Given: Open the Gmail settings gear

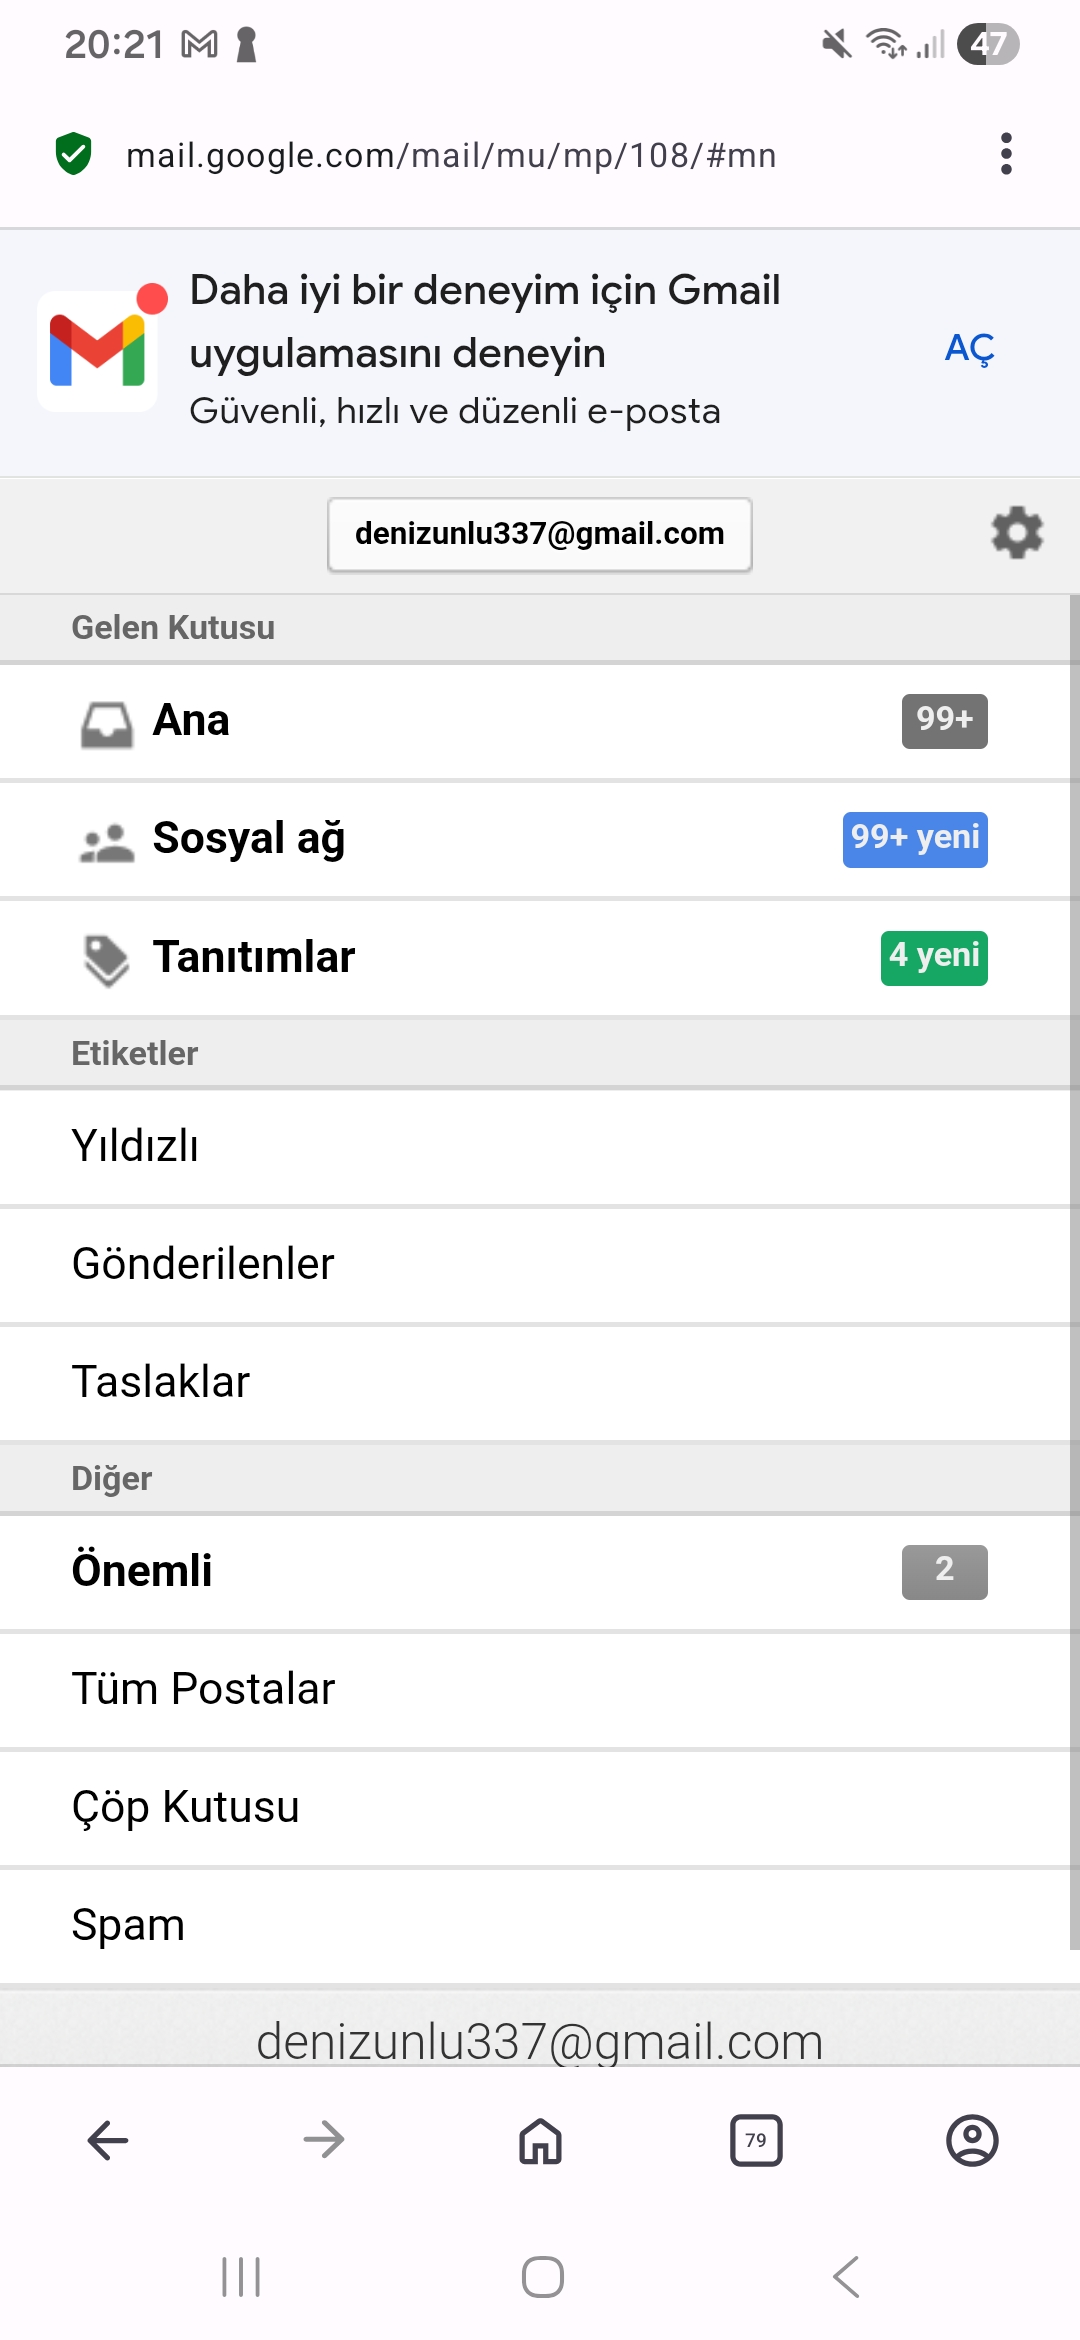Looking at the screenshot, I should (x=1017, y=533).
